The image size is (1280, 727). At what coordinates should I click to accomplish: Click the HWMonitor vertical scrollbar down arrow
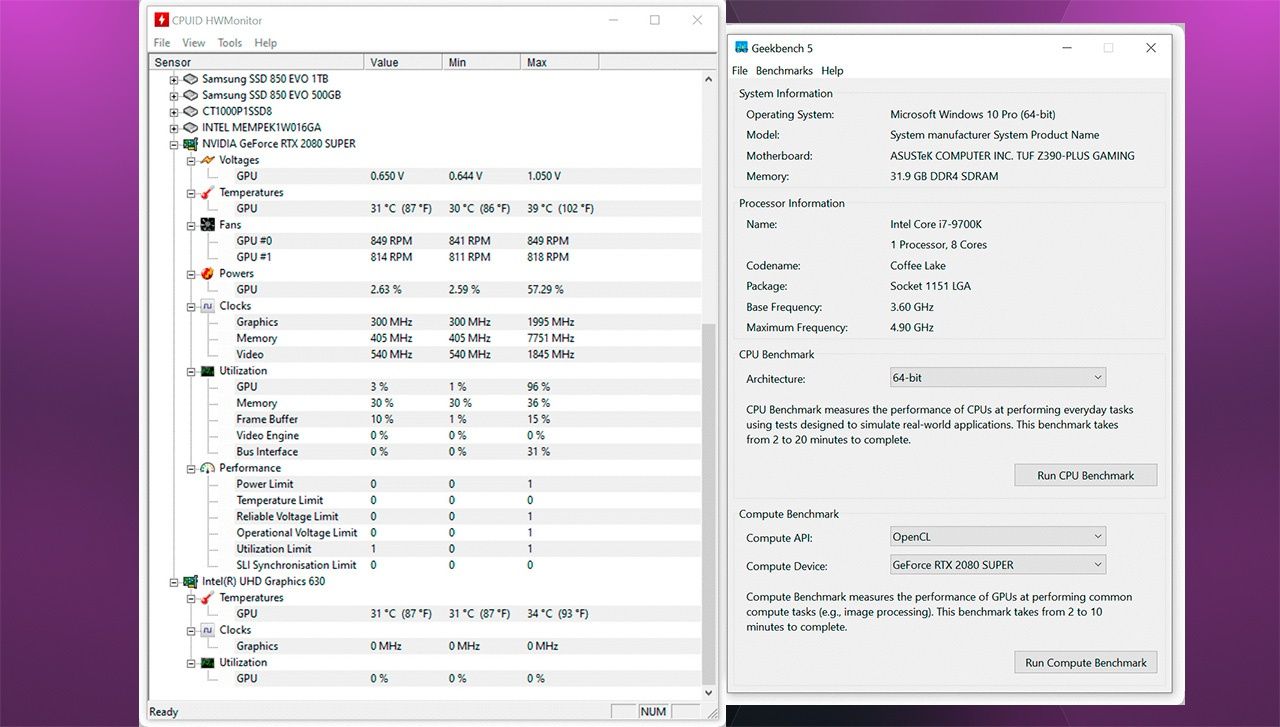point(710,692)
